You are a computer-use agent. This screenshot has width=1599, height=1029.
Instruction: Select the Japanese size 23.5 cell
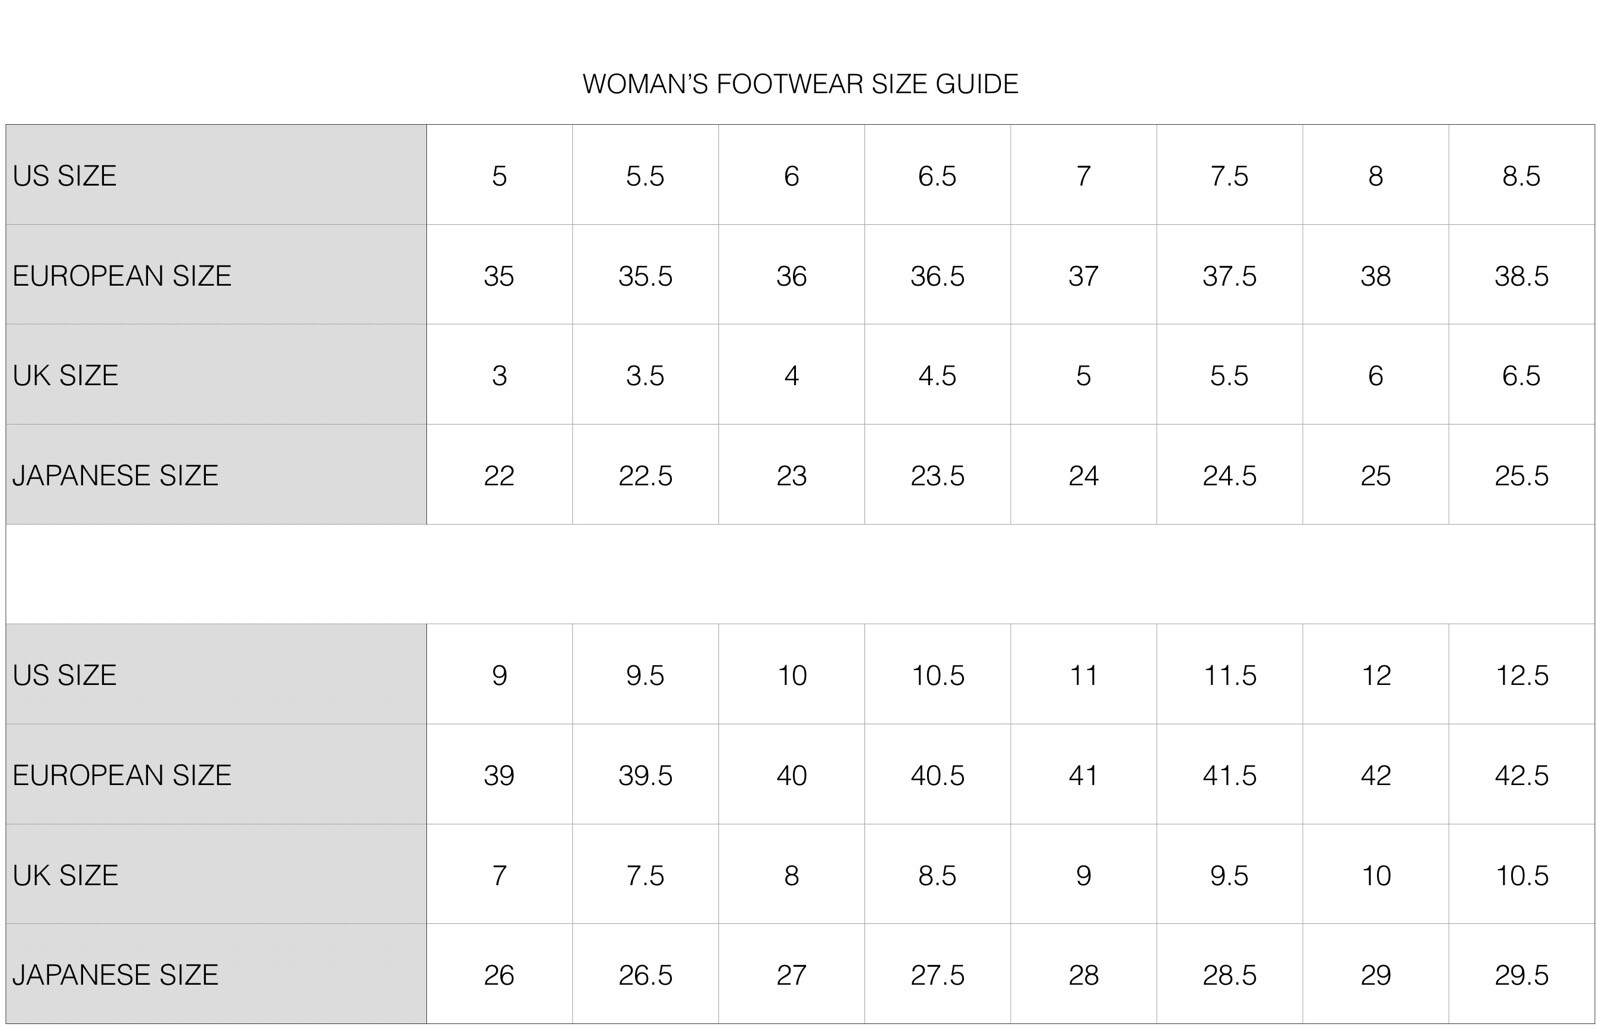tap(937, 475)
